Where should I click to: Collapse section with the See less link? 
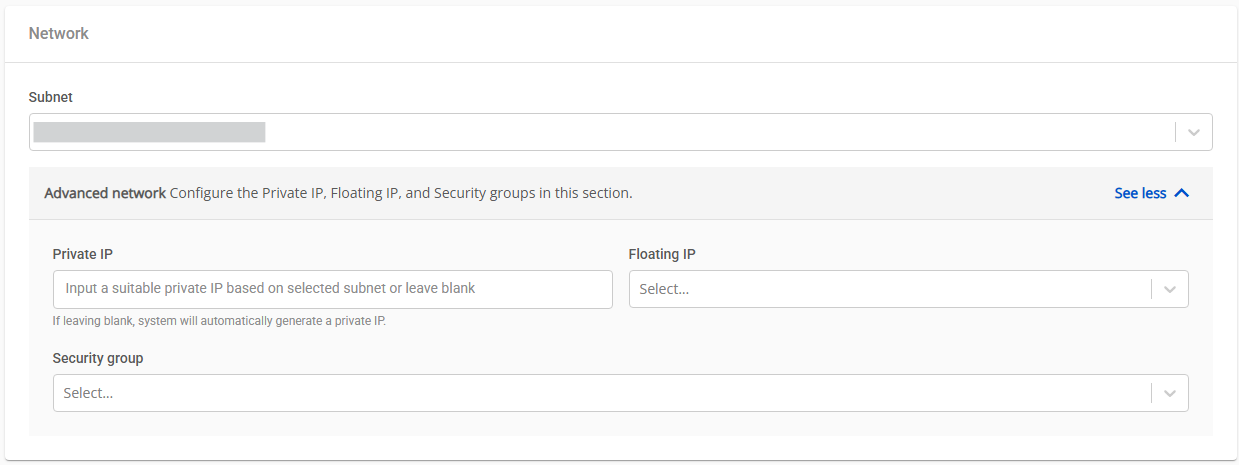click(1140, 193)
